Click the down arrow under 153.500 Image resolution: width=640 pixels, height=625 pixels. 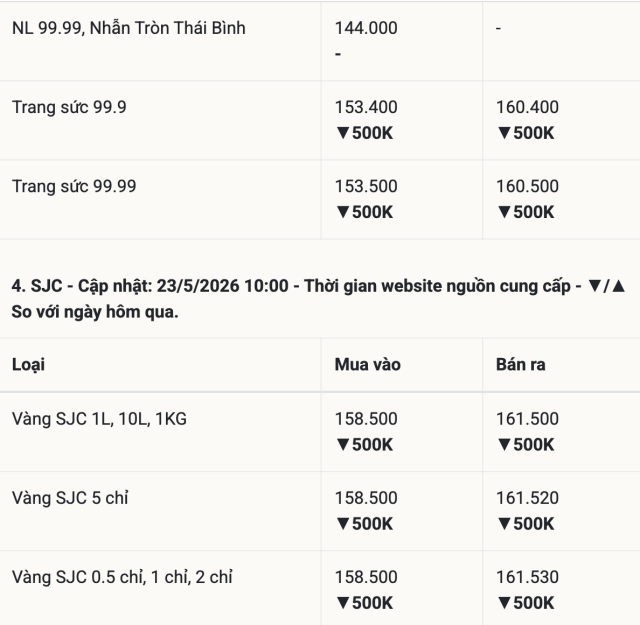[343, 212]
